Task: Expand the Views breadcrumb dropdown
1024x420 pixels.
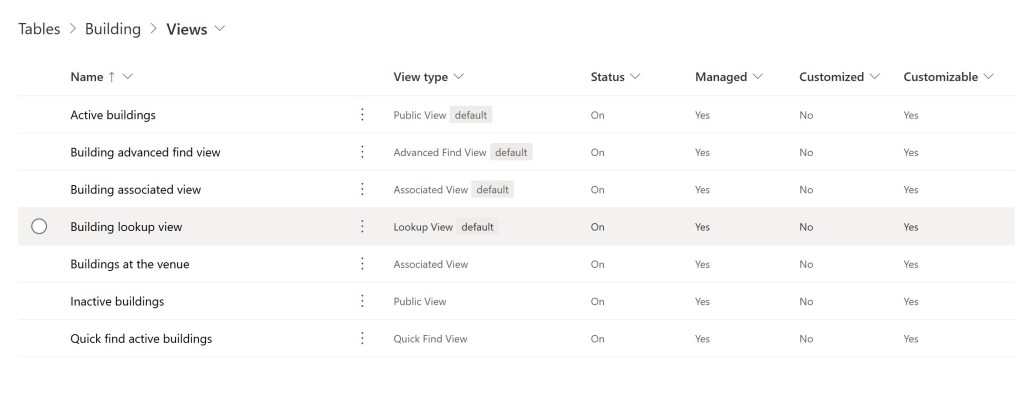Action: coord(219,29)
